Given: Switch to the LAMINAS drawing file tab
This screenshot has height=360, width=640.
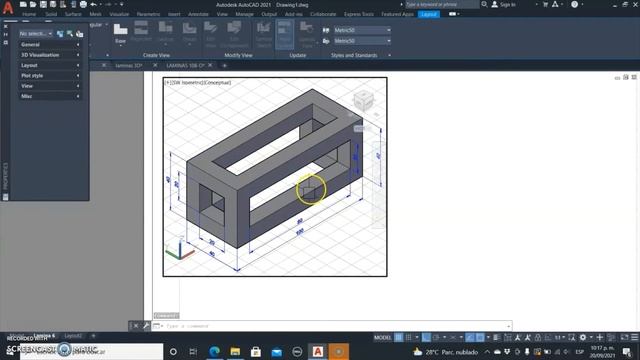Looking at the screenshot, I should click(x=185, y=65).
